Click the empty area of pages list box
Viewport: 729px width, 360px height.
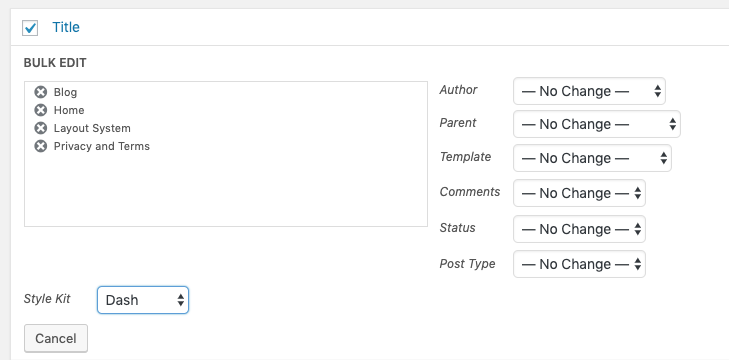tap(225, 191)
